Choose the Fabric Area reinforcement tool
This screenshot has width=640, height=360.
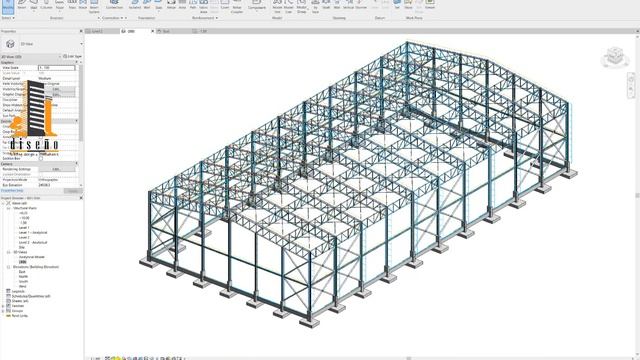[x=203, y=6]
